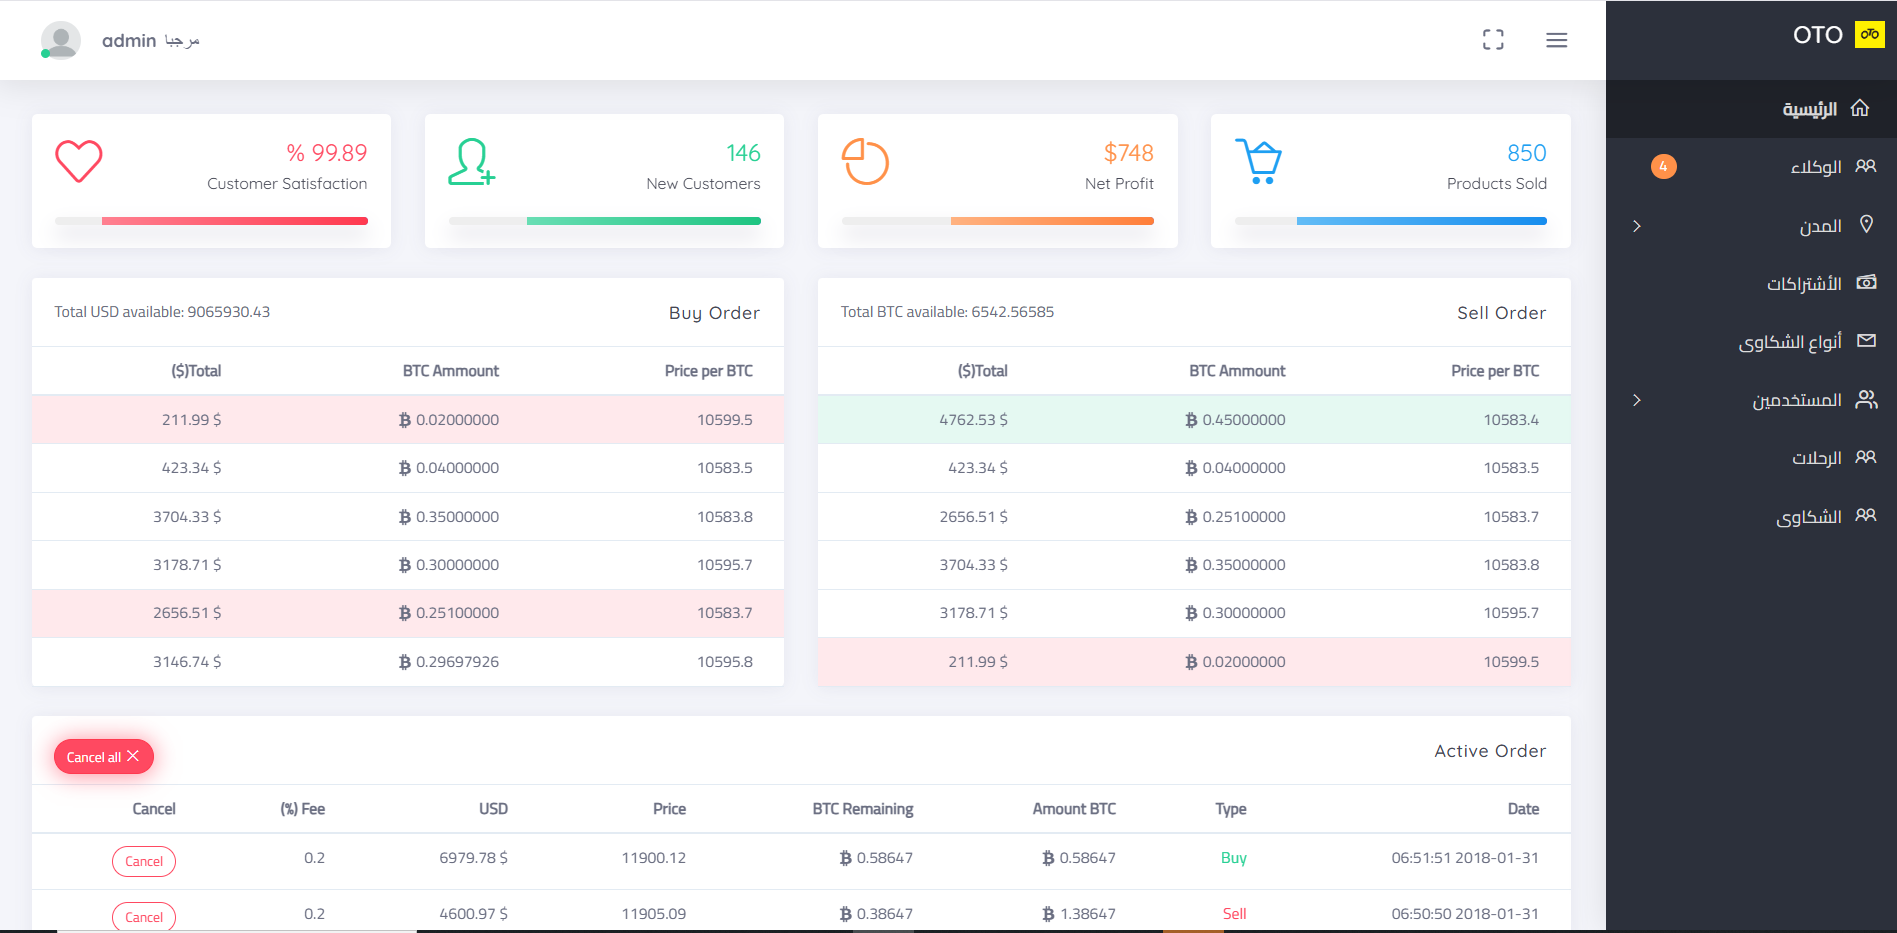Click 'Price per BTC' header in Buy Order
Screen dimensions: 1897x933
tap(709, 371)
